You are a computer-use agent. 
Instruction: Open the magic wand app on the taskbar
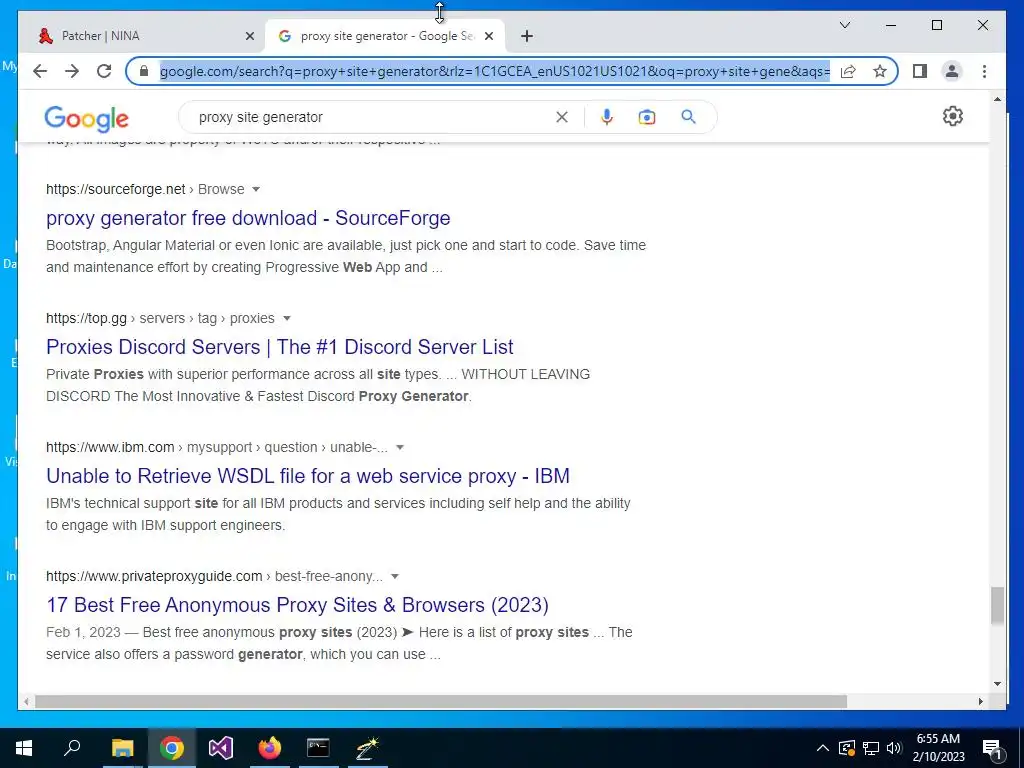[x=367, y=748]
